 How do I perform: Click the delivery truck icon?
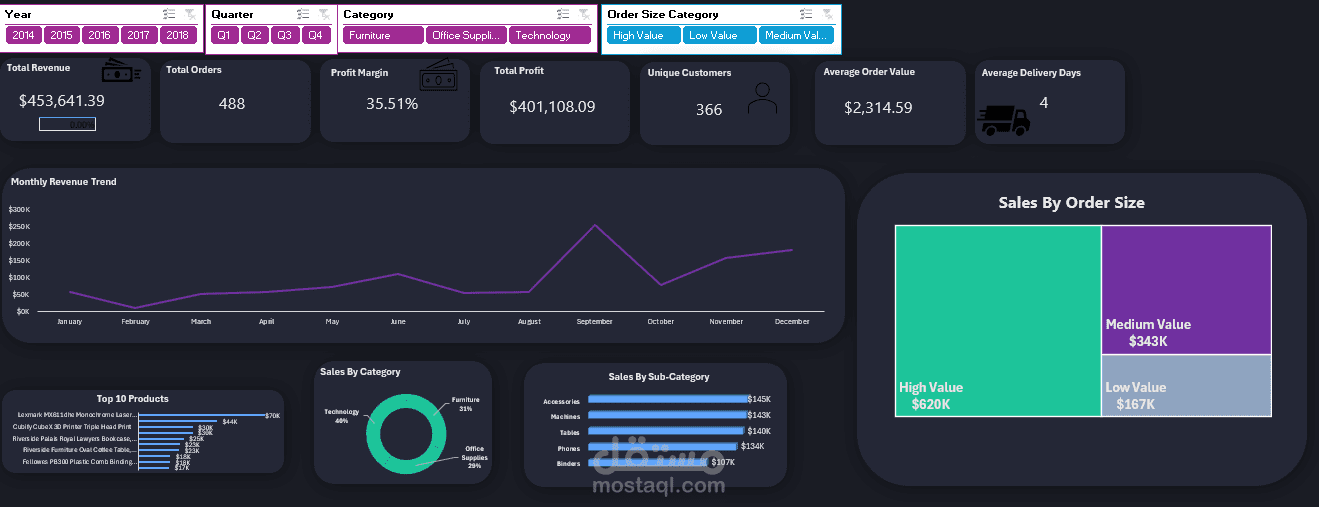pyautogui.click(x=1003, y=120)
